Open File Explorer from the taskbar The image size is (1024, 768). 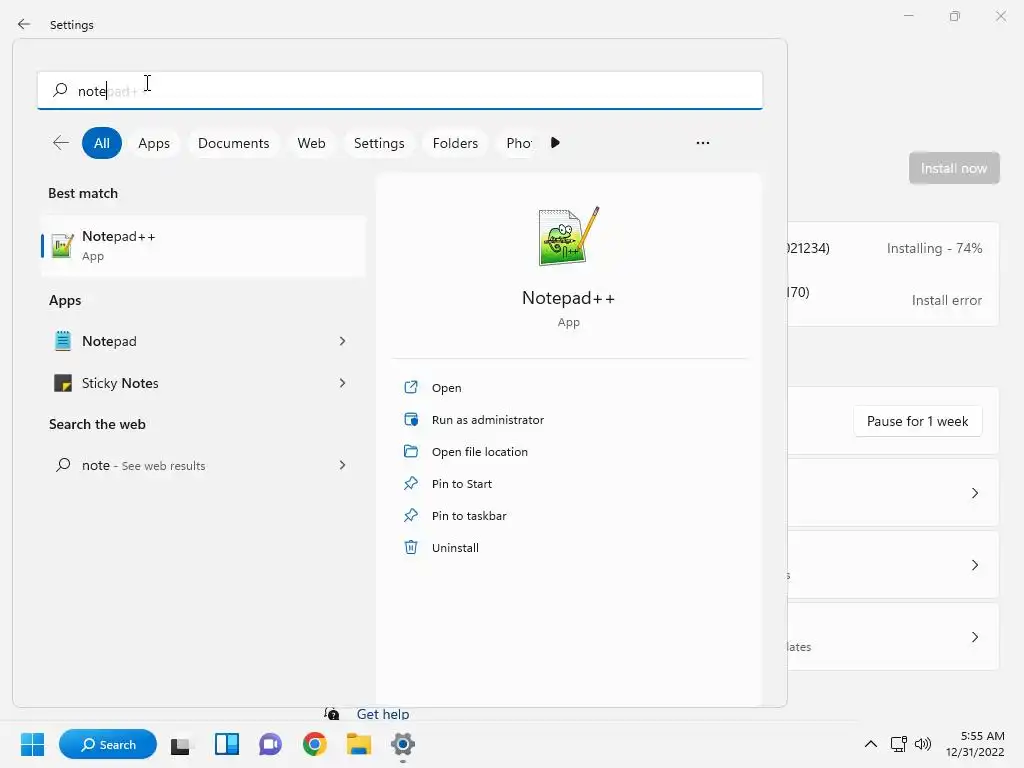point(359,744)
